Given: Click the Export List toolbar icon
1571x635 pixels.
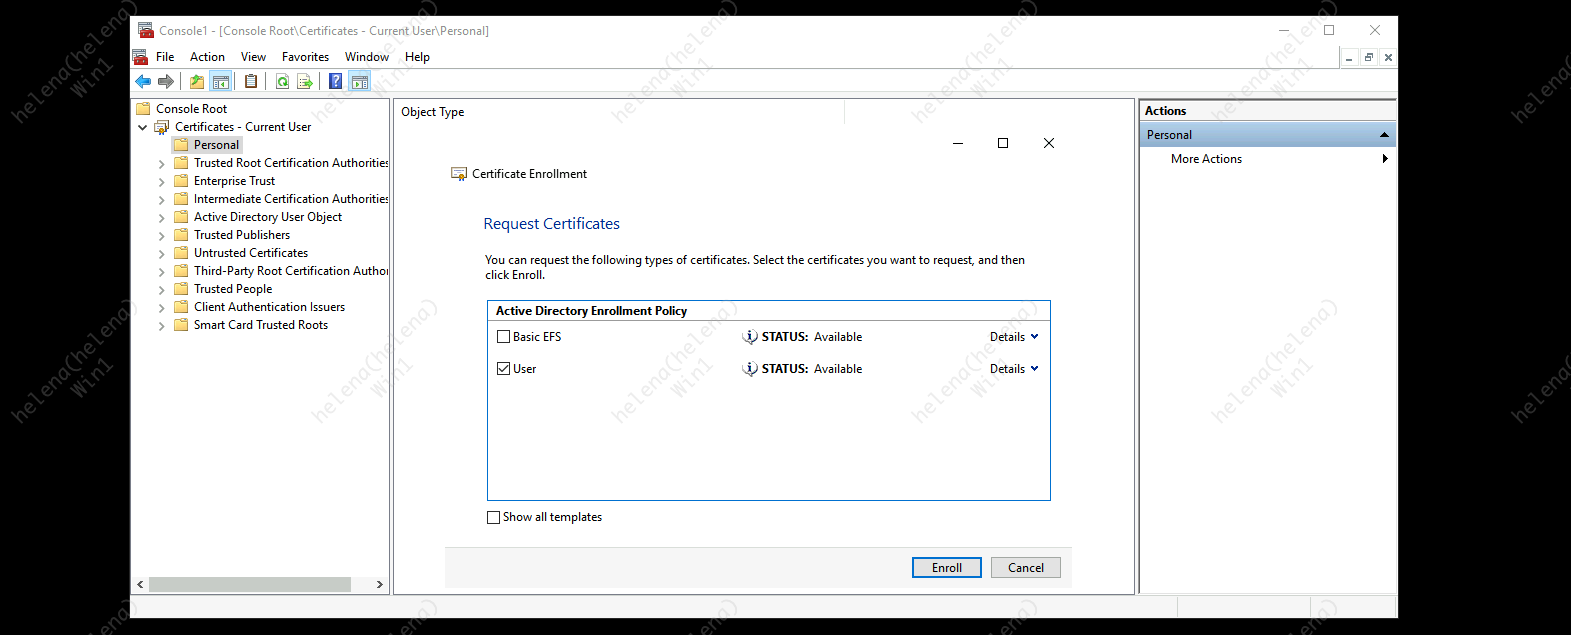Looking at the screenshot, I should click(x=305, y=82).
